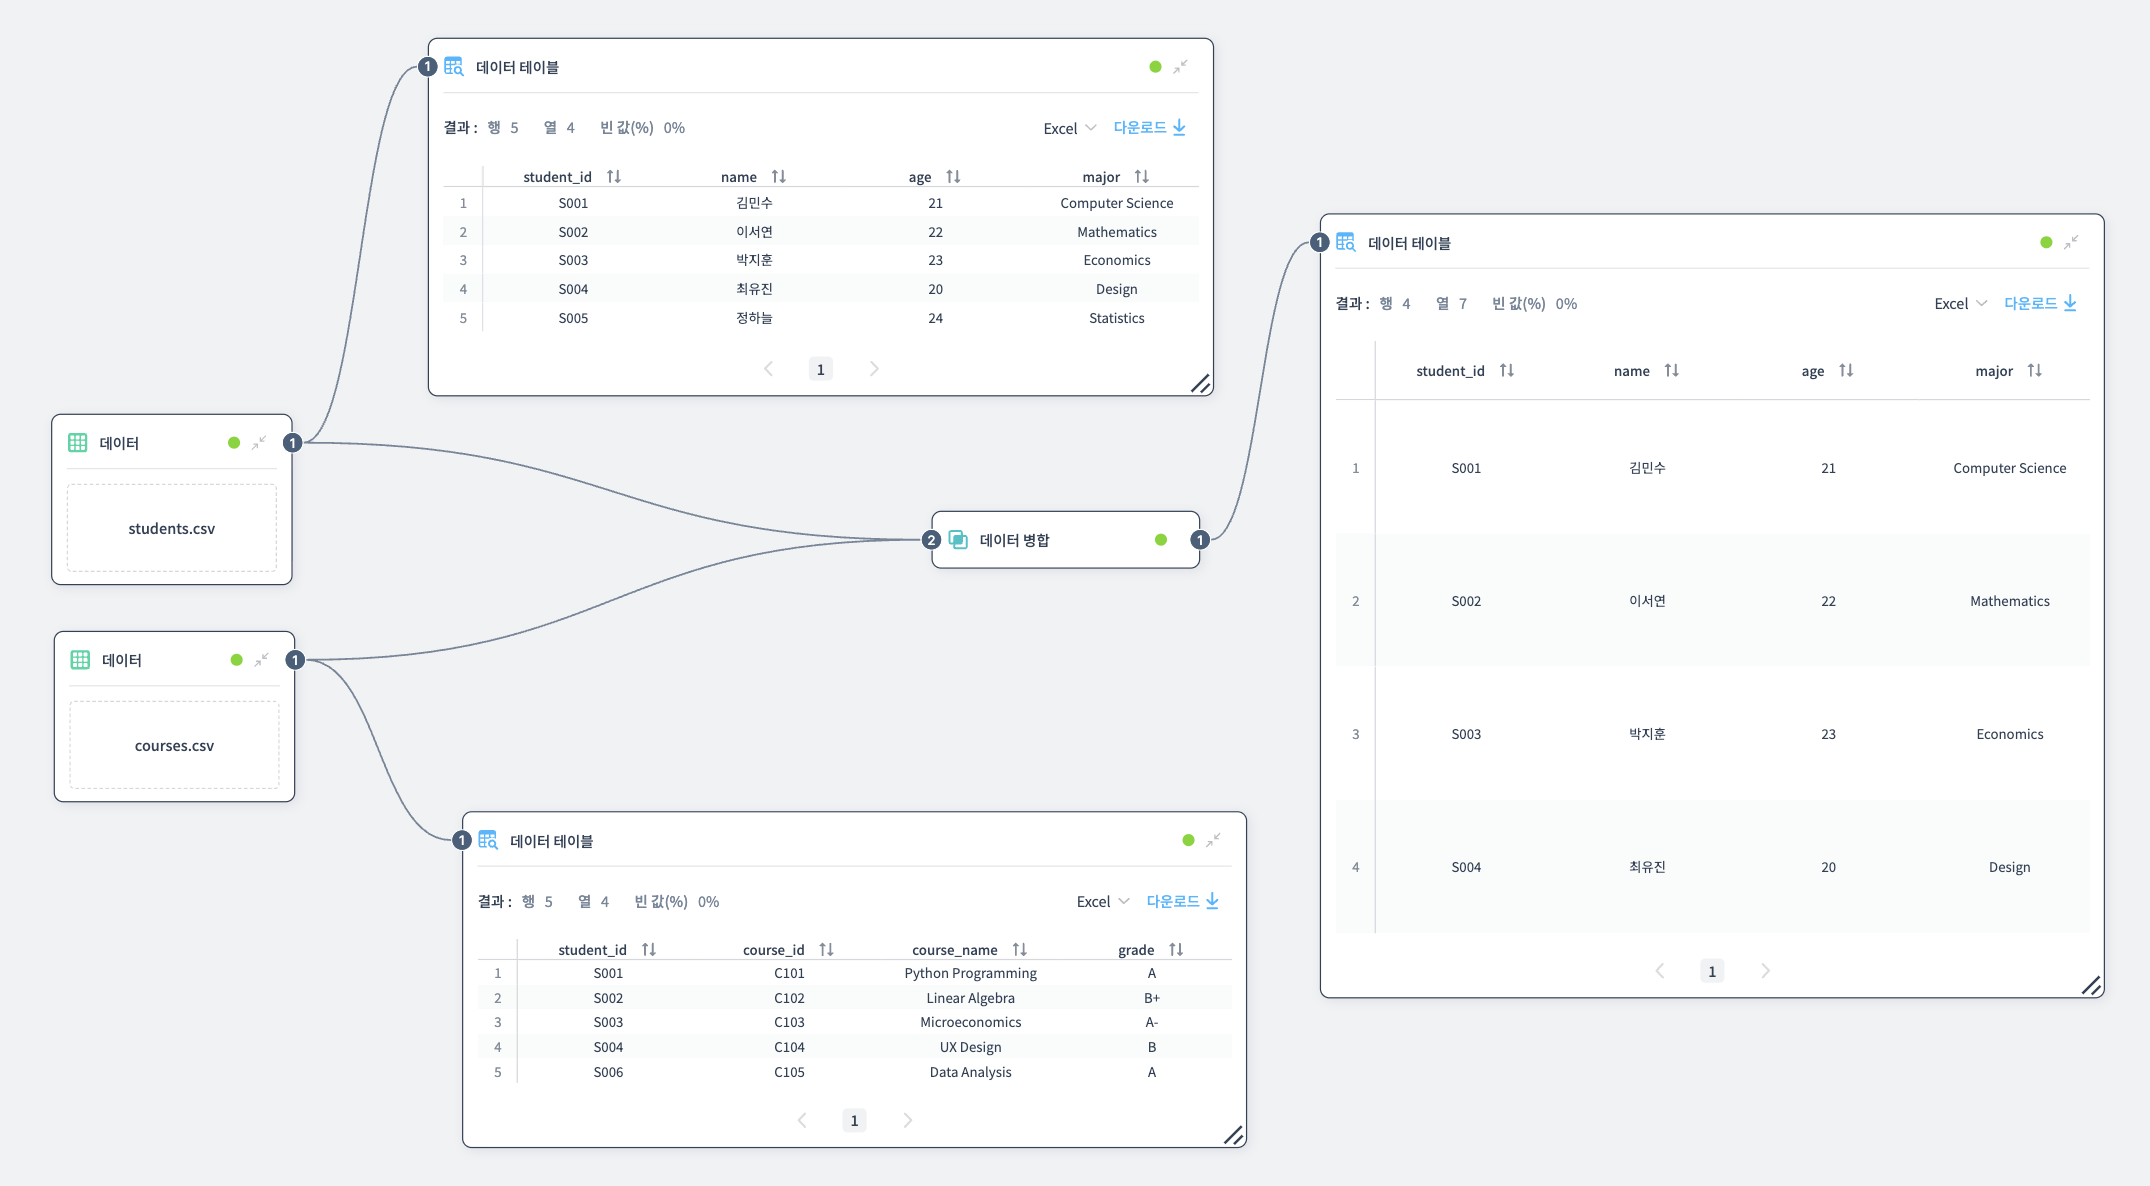The height and width of the screenshot is (1186, 2150).
Task: Collapse the courses.csv data node
Action: point(261,660)
